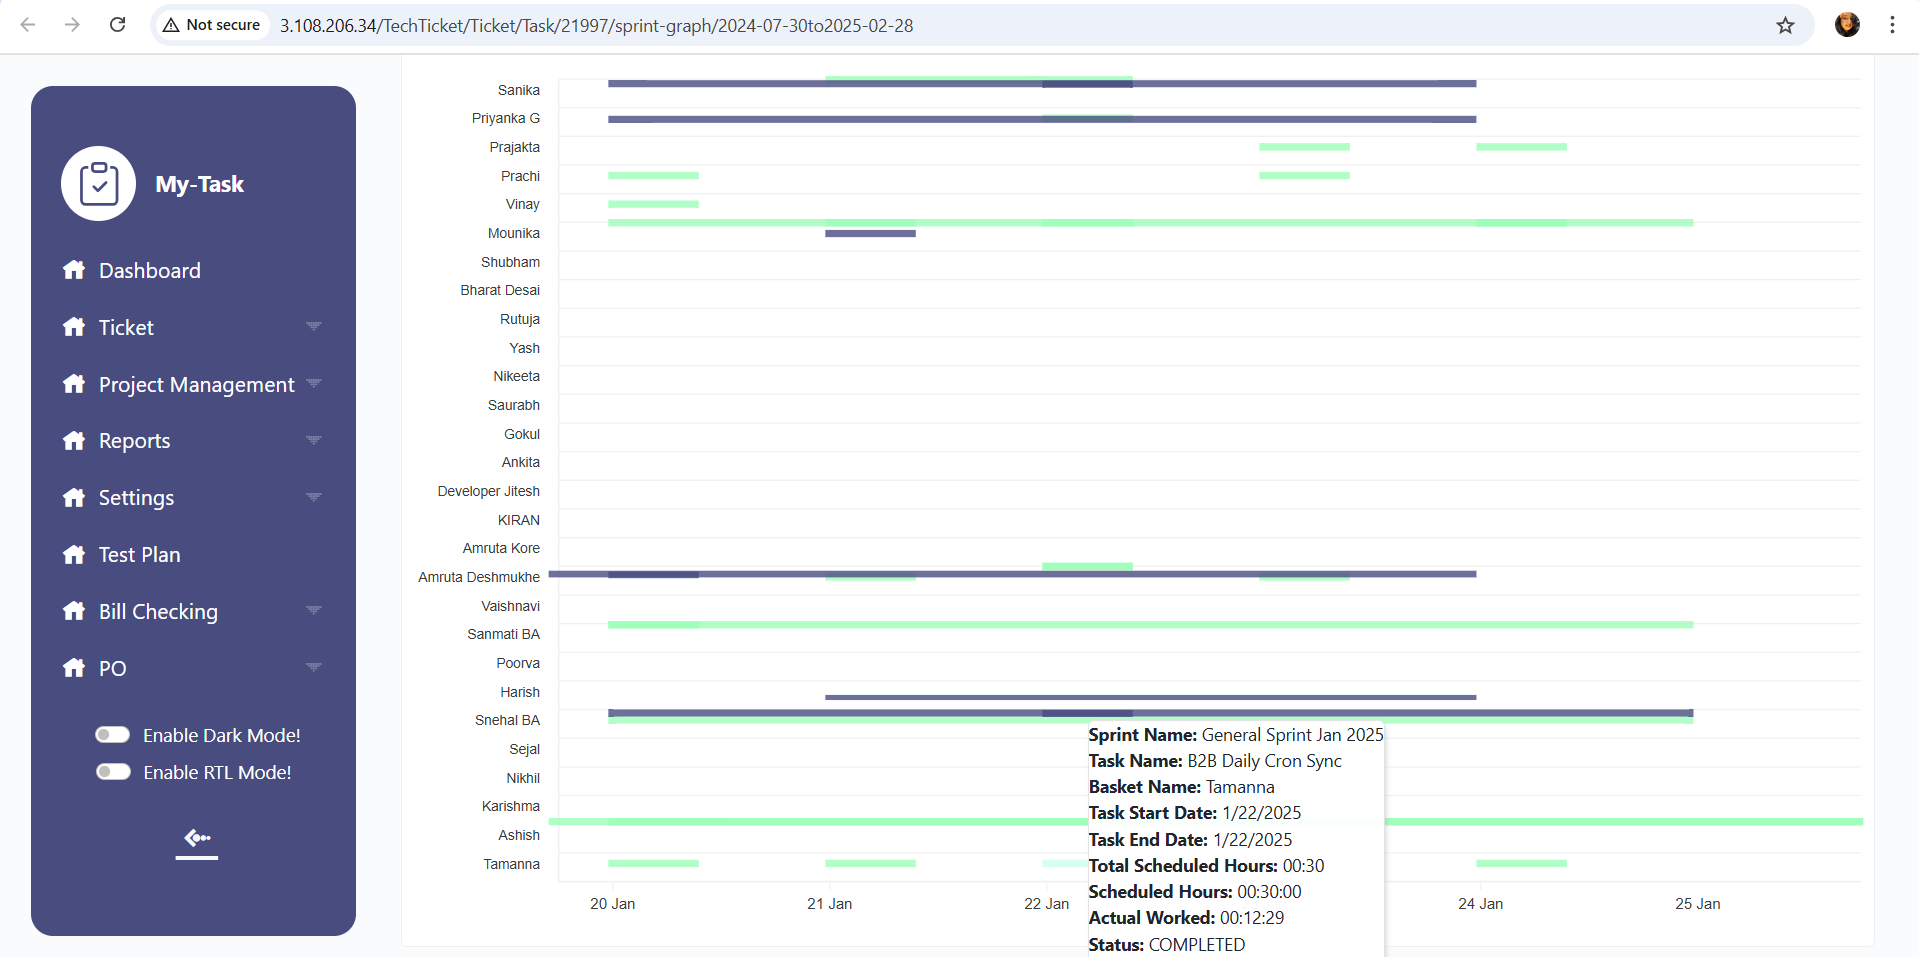Image resolution: width=1919 pixels, height=957 pixels.
Task: Click the Test Plan home icon
Action: (74, 555)
